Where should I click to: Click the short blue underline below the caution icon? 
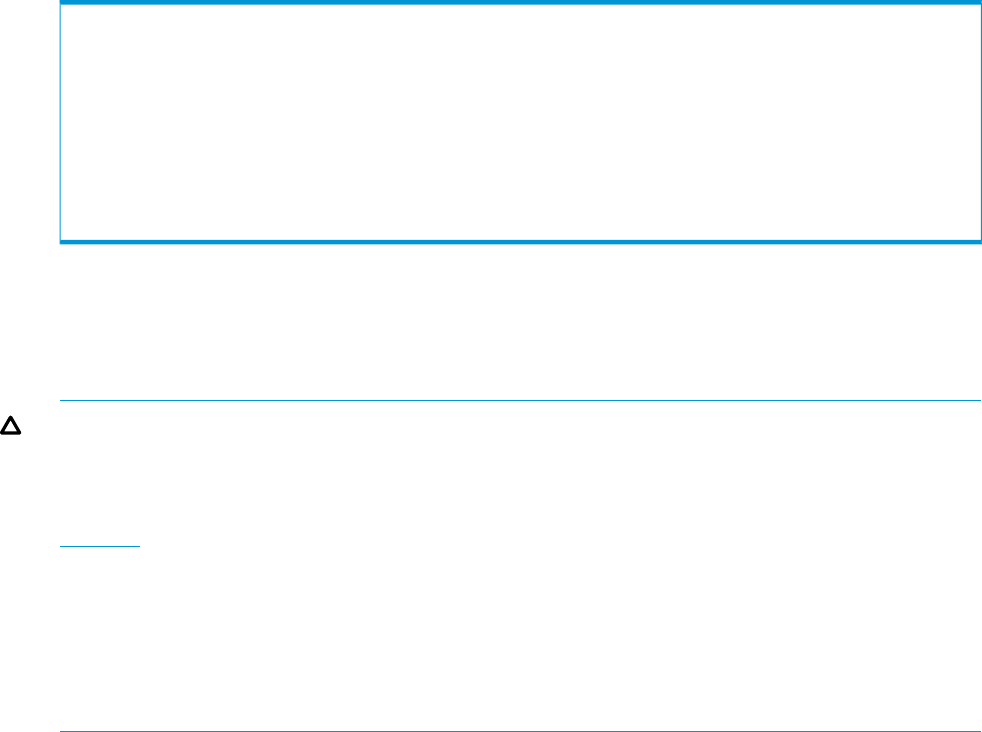coord(100,547)
